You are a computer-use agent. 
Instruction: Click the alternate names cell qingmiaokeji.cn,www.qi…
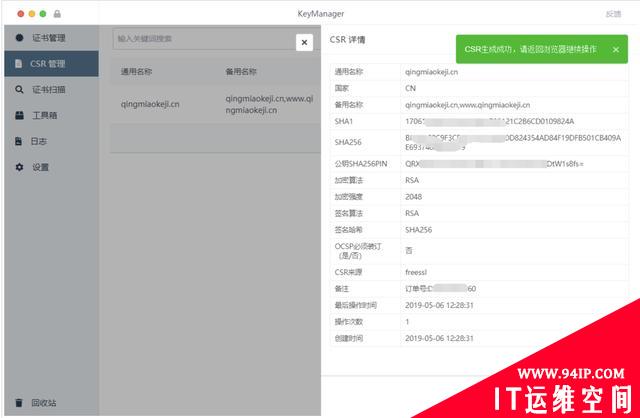269,104
